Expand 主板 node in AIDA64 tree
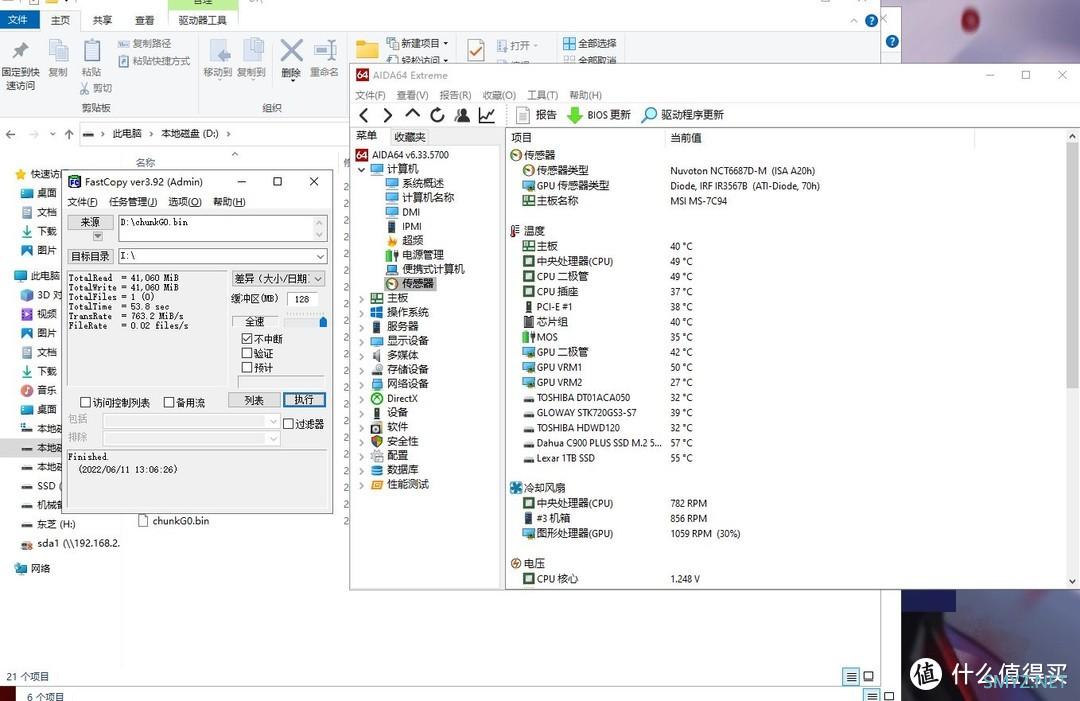 [x=362, y=298]
